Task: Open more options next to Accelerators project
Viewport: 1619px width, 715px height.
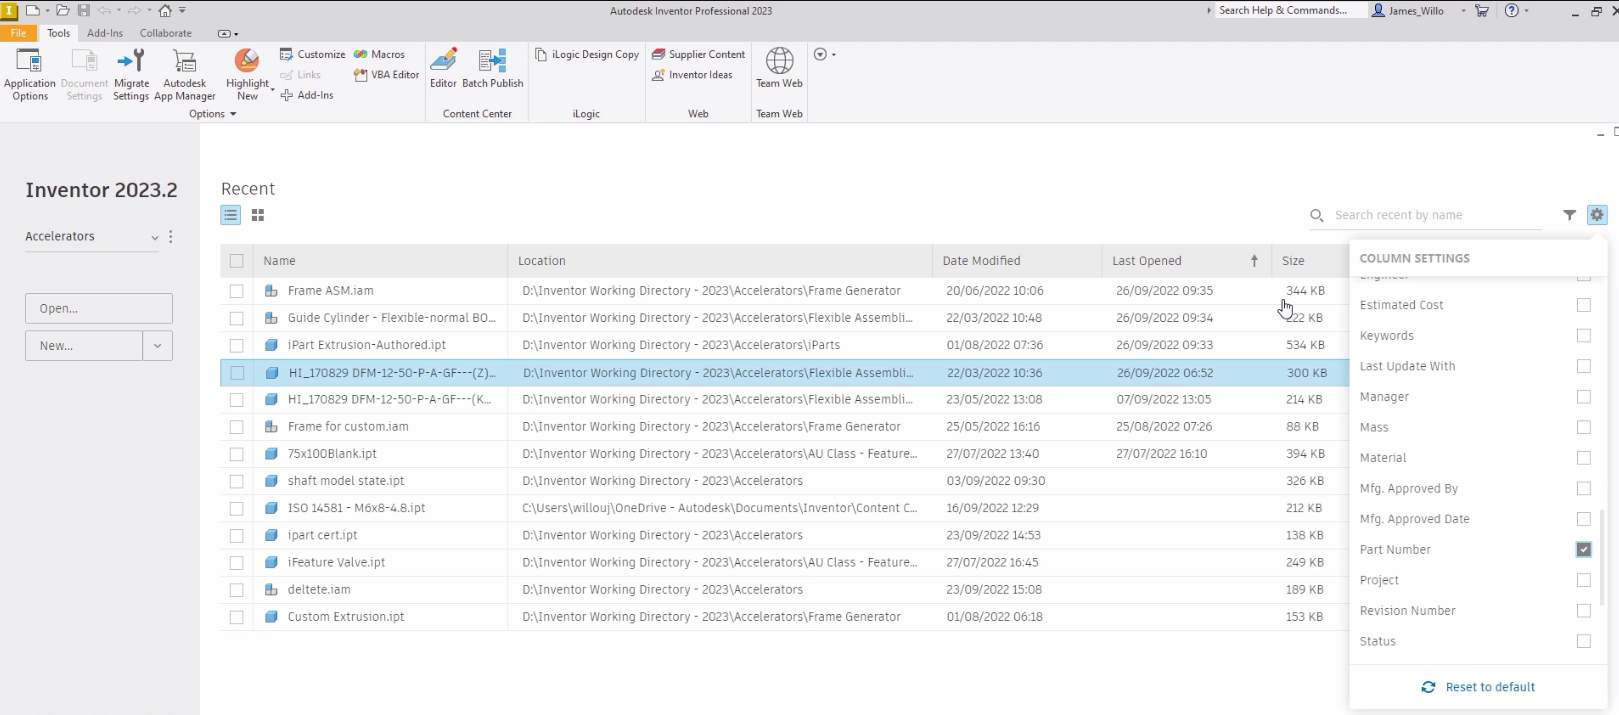Action: pyautogui.click(x=171, y=237)
